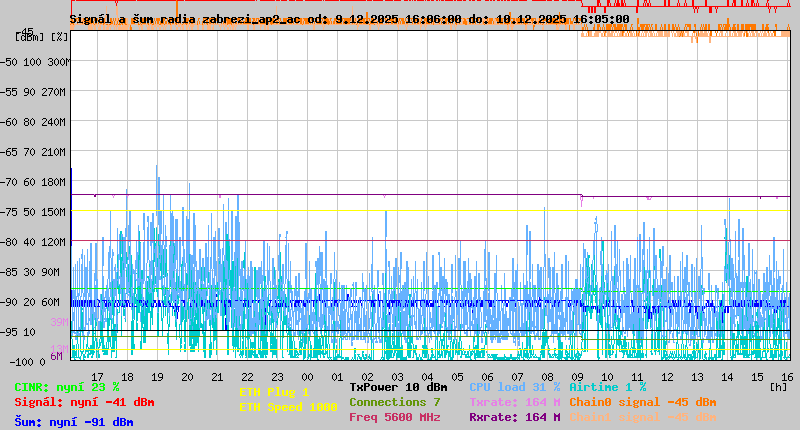Click the Connections 7 legend entry
This screenshot has width=800, height=430.
click(394, 402)
